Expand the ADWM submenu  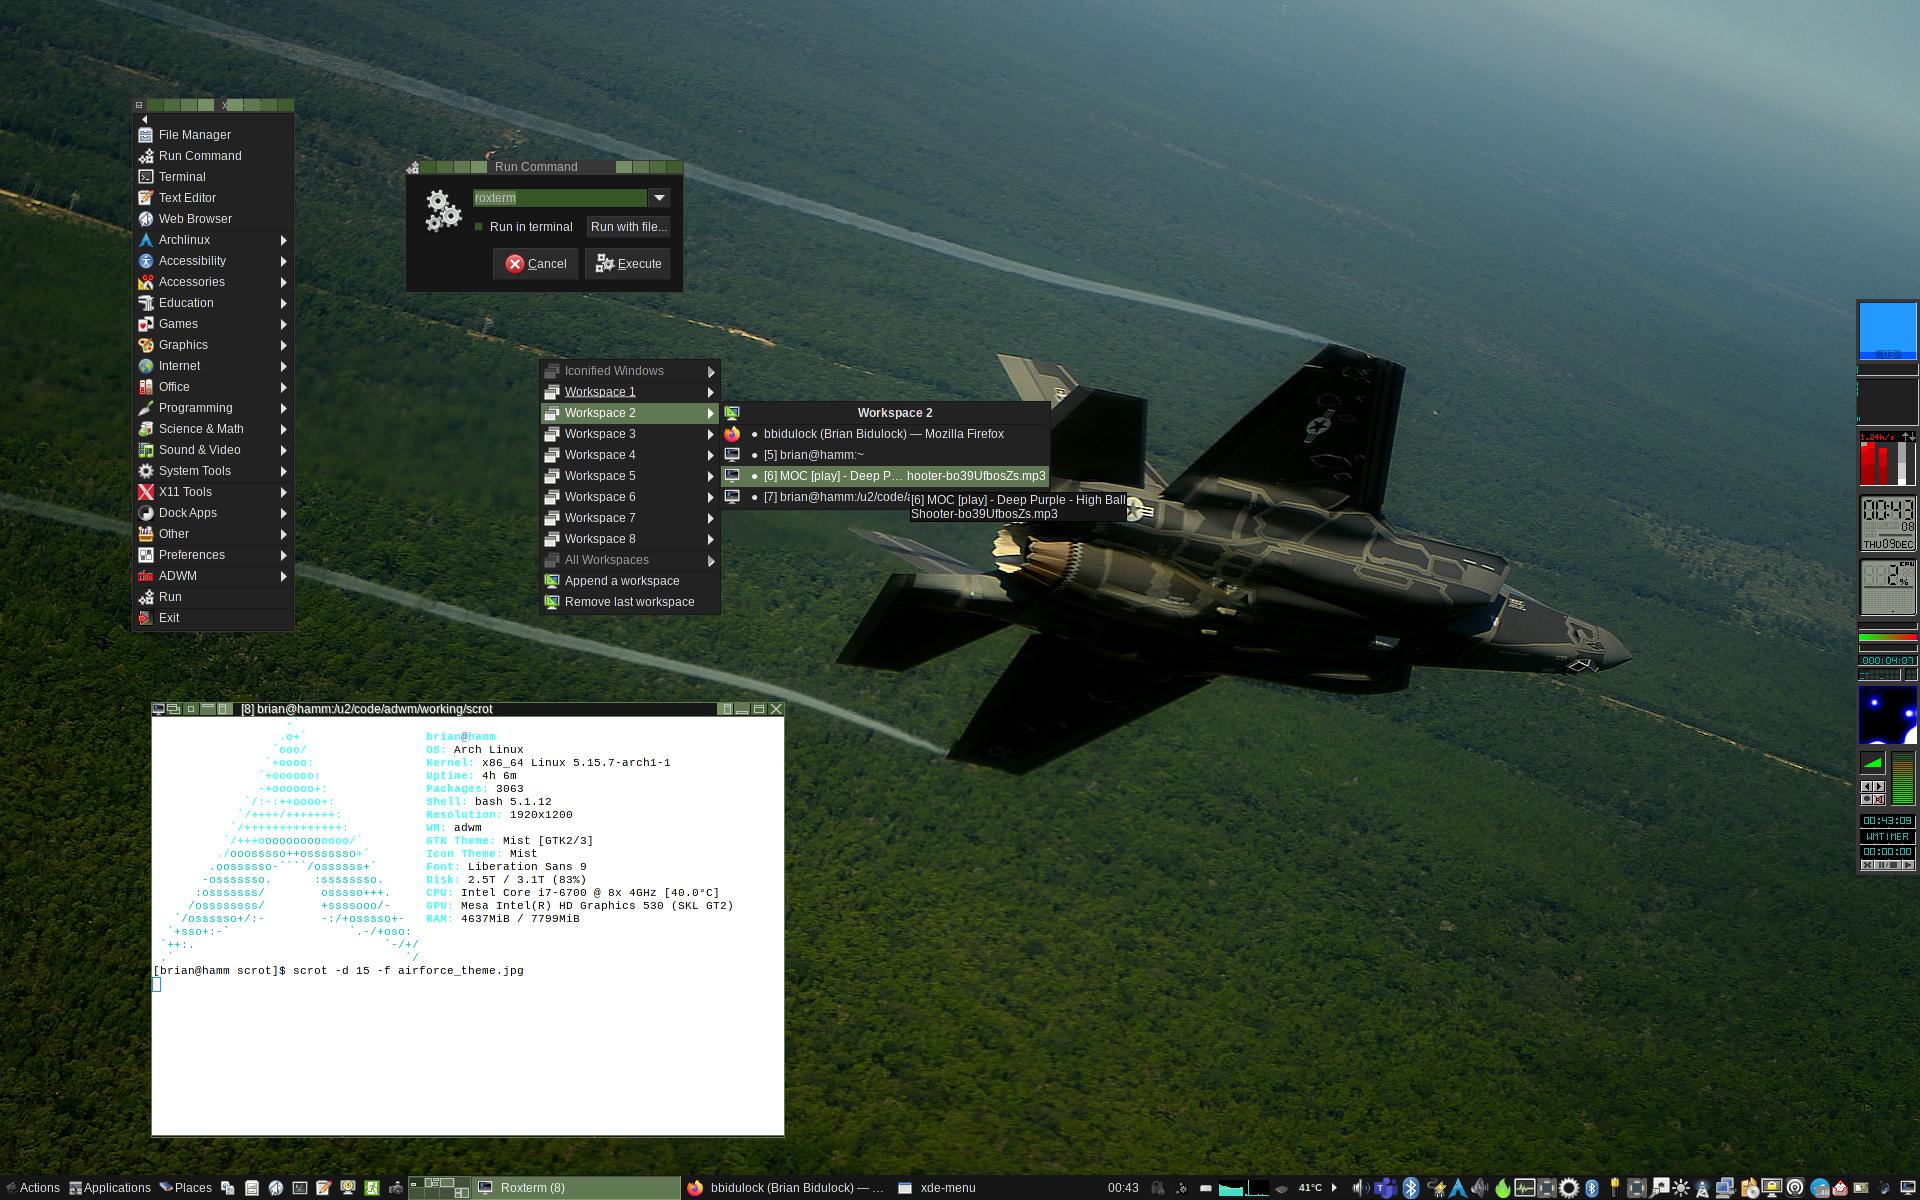click(x=213, y=576)
